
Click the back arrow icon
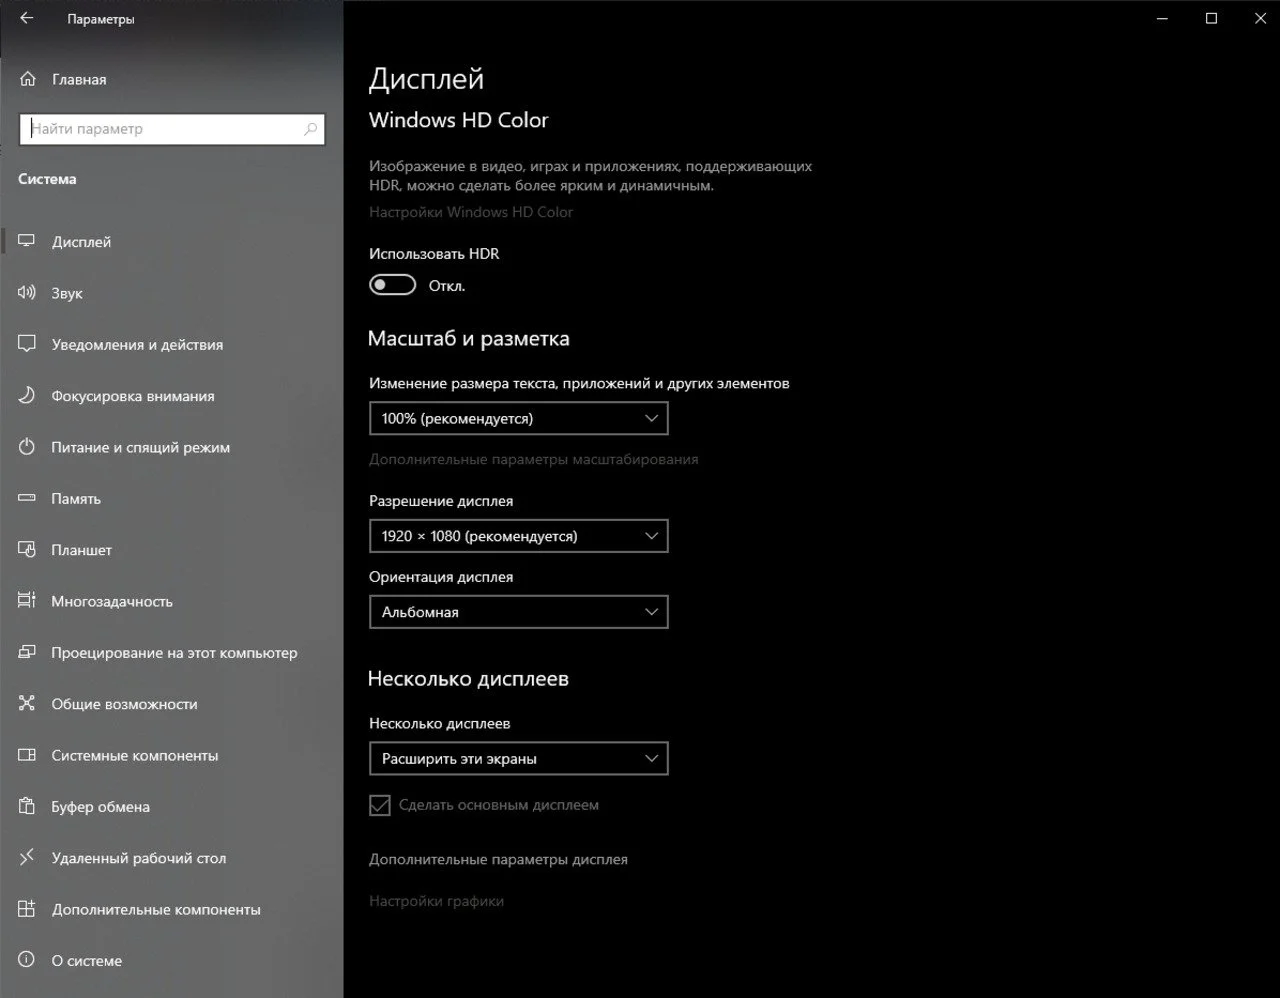(x=27, y=18)
